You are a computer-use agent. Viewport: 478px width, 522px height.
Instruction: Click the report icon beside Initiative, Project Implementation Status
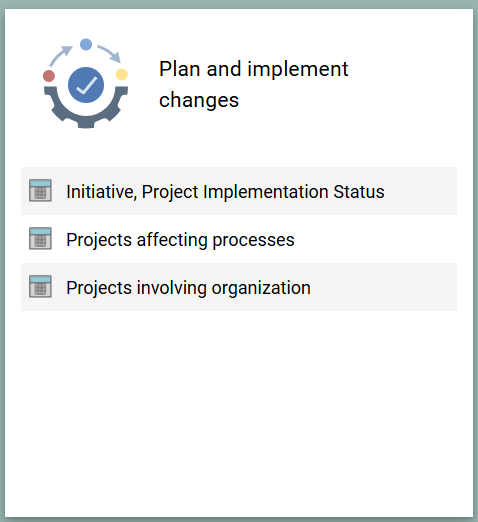[x=40, y=190]
